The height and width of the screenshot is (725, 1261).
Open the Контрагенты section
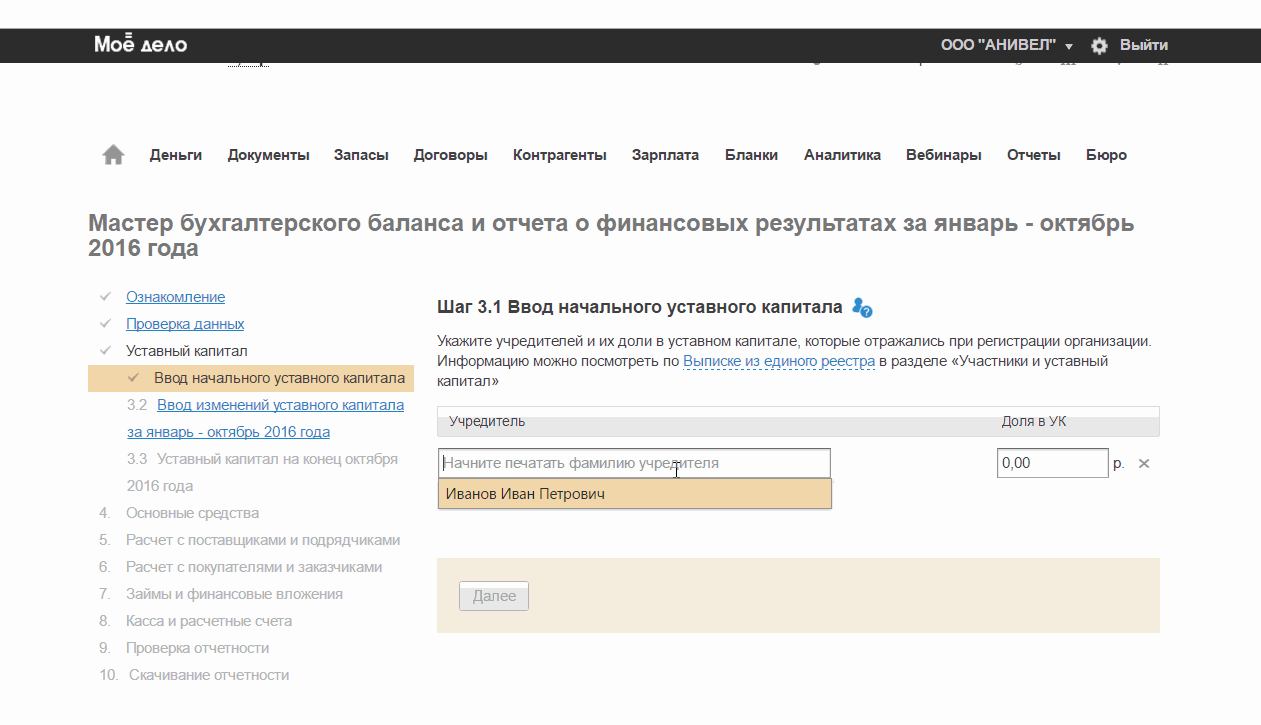(559, 155)
